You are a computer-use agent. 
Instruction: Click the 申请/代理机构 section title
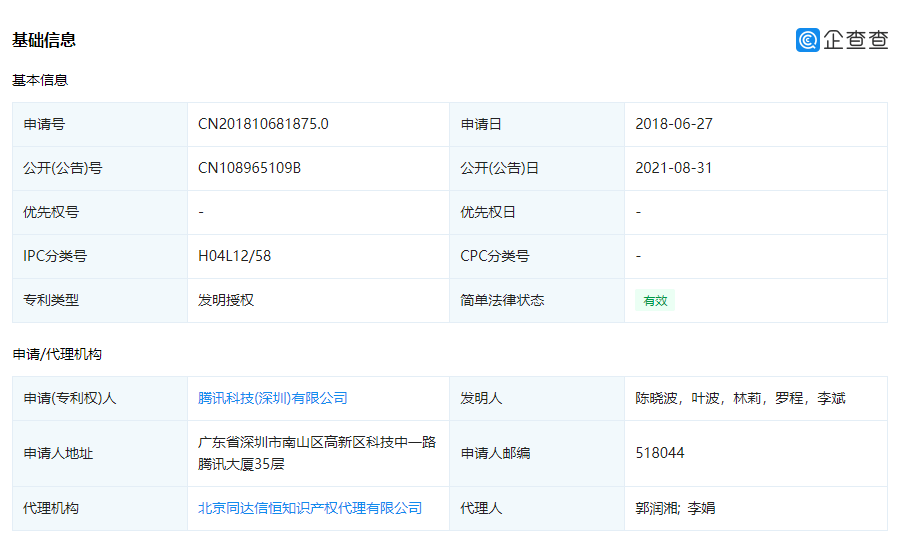point(57,354)
